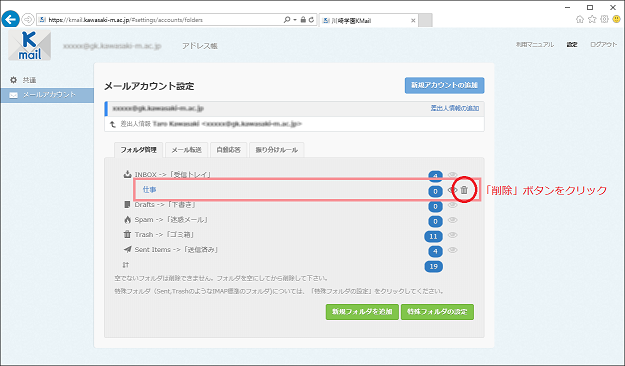
Task: Select 共通 in the settings sidebar
Action: point(29,80)
